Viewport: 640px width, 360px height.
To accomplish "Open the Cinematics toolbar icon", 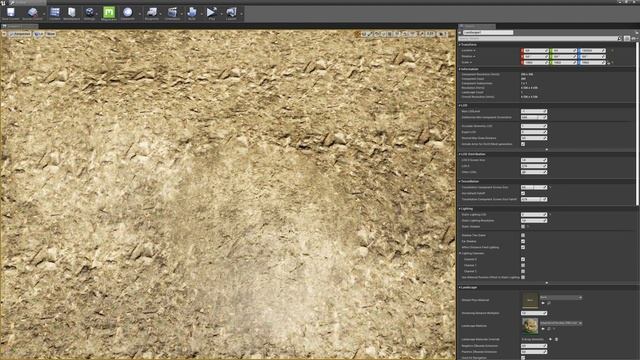I will click(x=172, y=13).
